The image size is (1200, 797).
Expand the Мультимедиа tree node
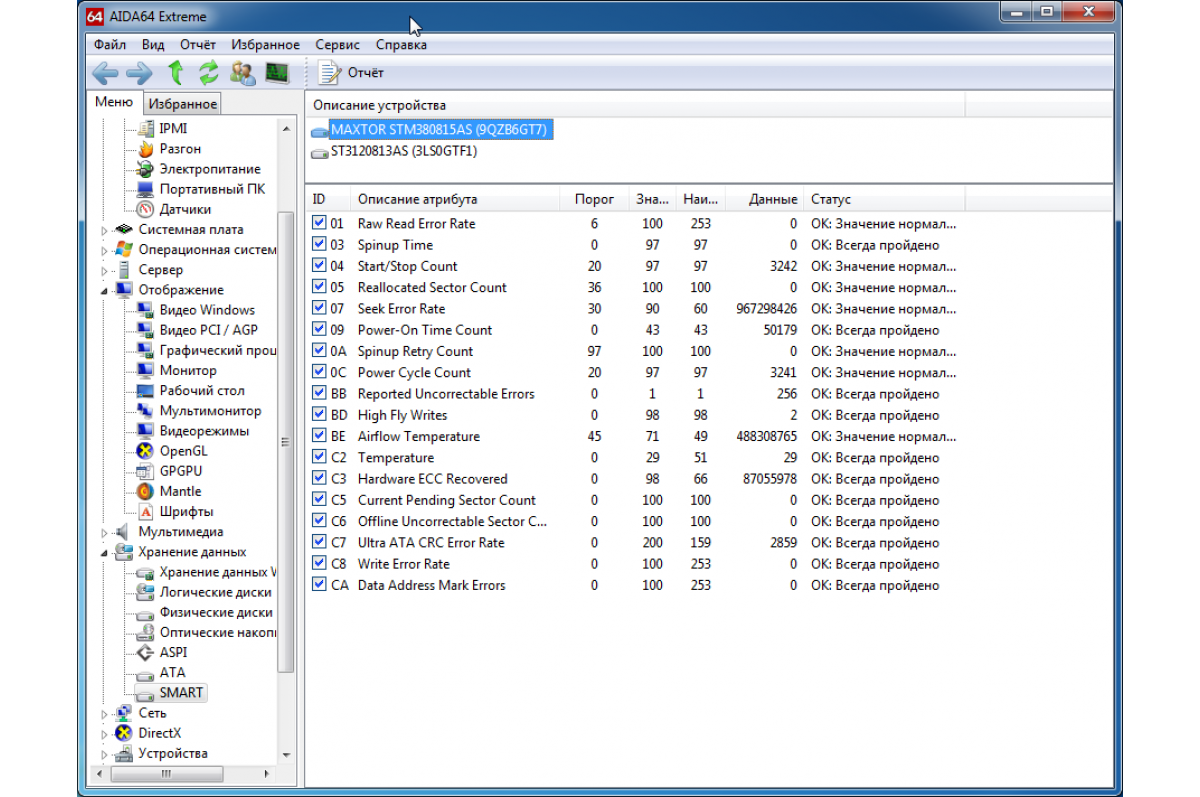pyautogui.click(x=104, y=532)
